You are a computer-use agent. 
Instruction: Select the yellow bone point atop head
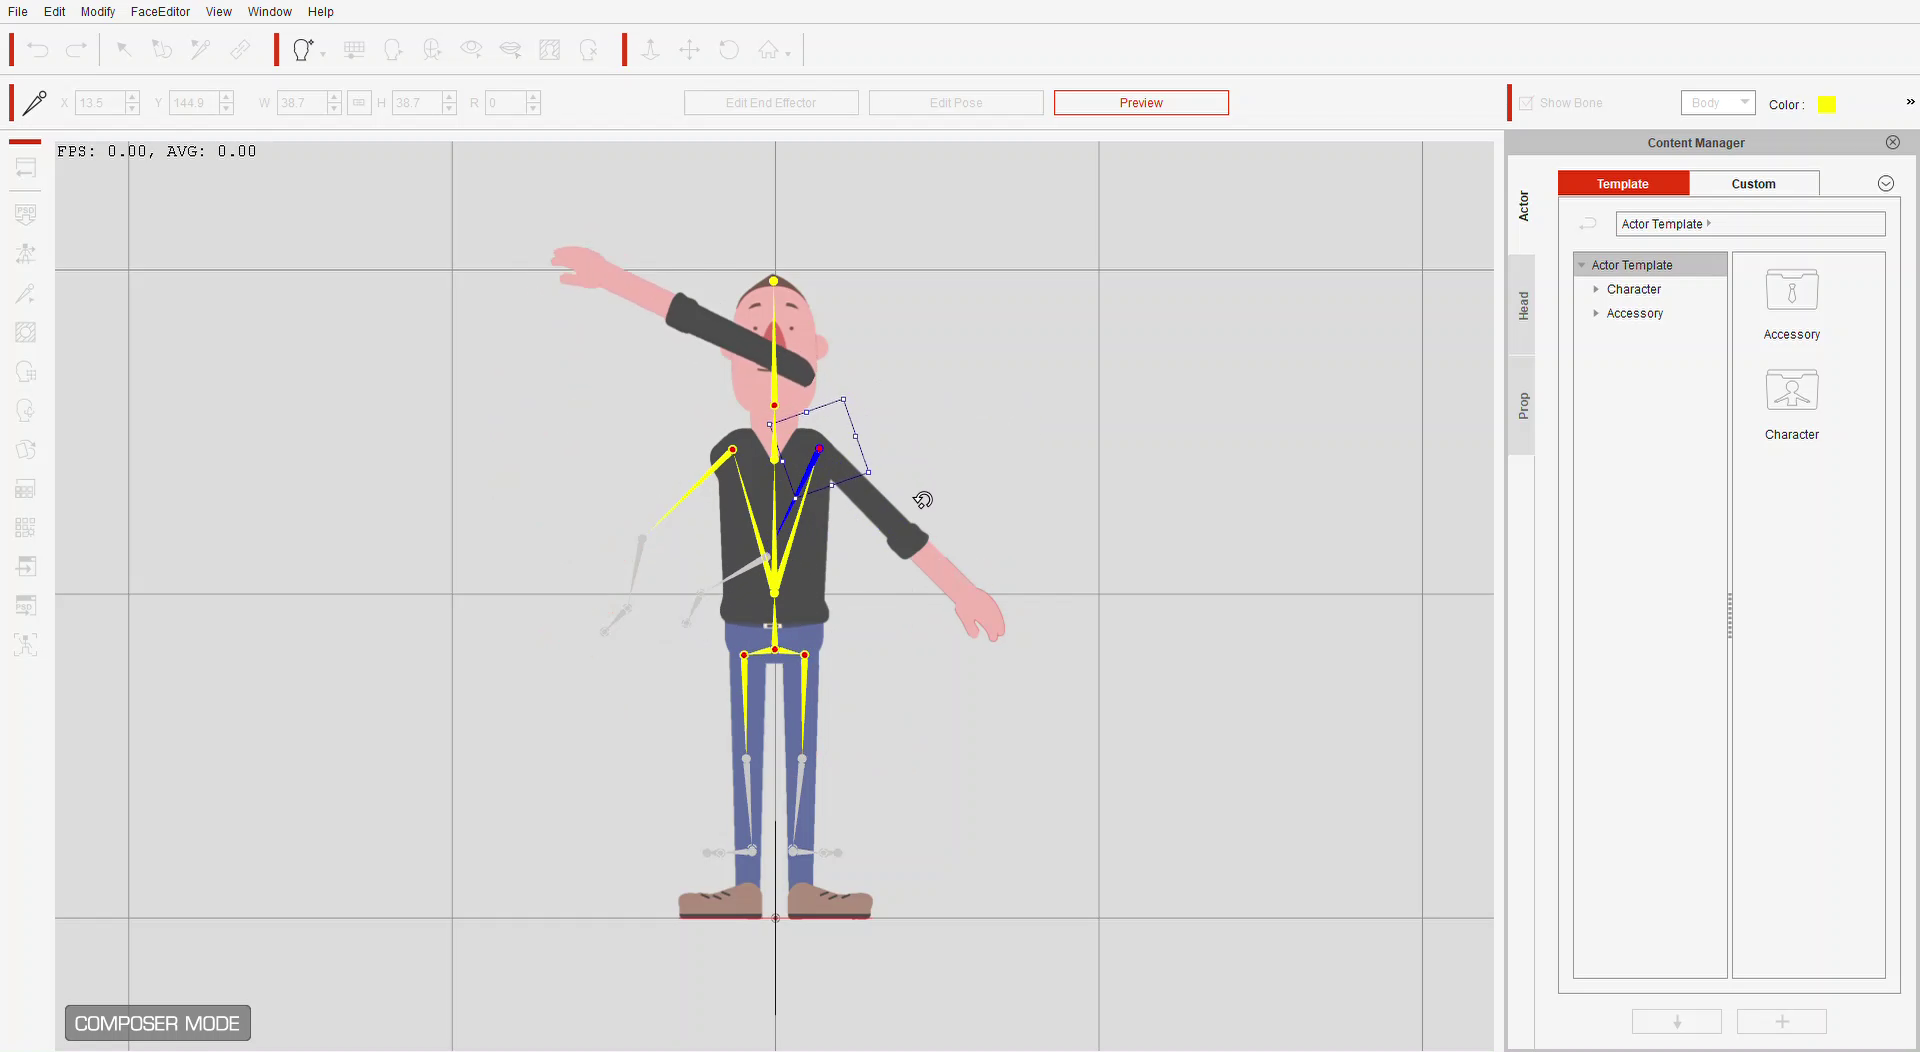[774, 281]
